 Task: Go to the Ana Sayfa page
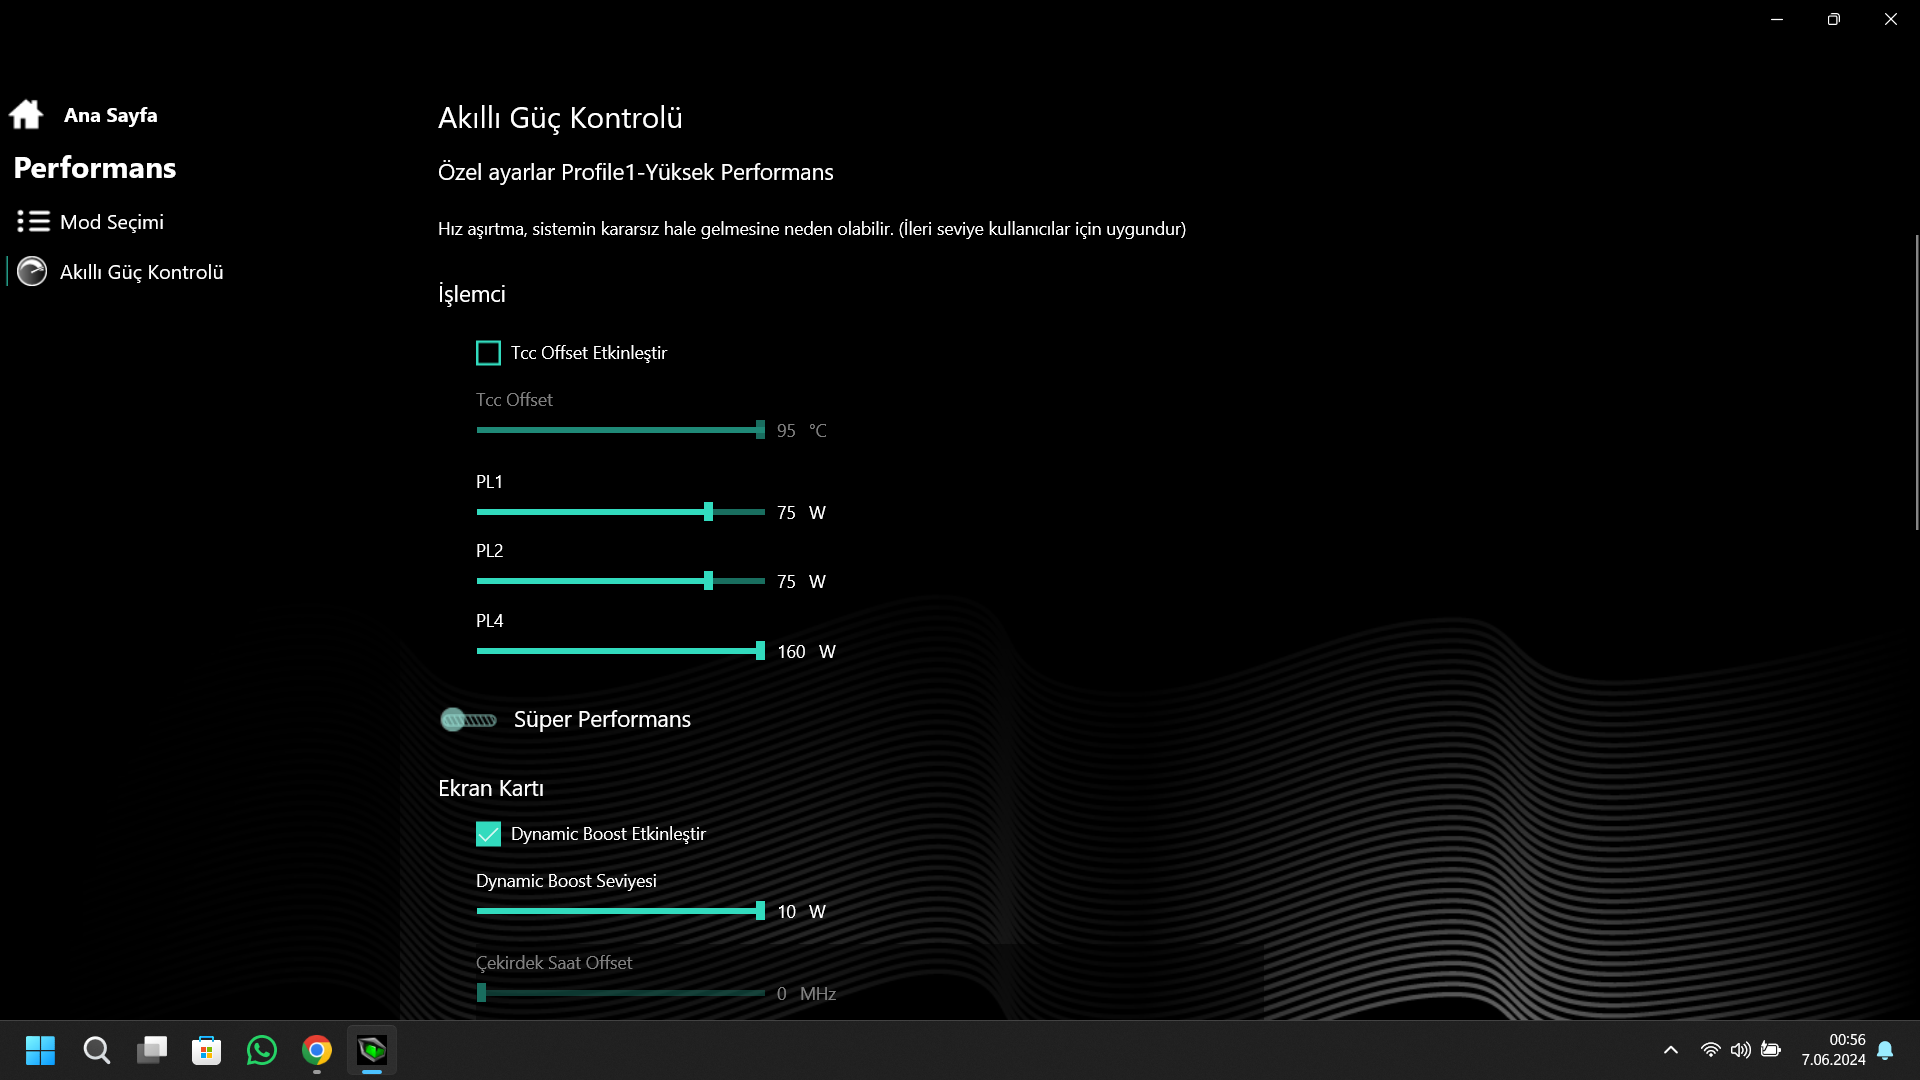pyautogui.click(x=110, y=115)
